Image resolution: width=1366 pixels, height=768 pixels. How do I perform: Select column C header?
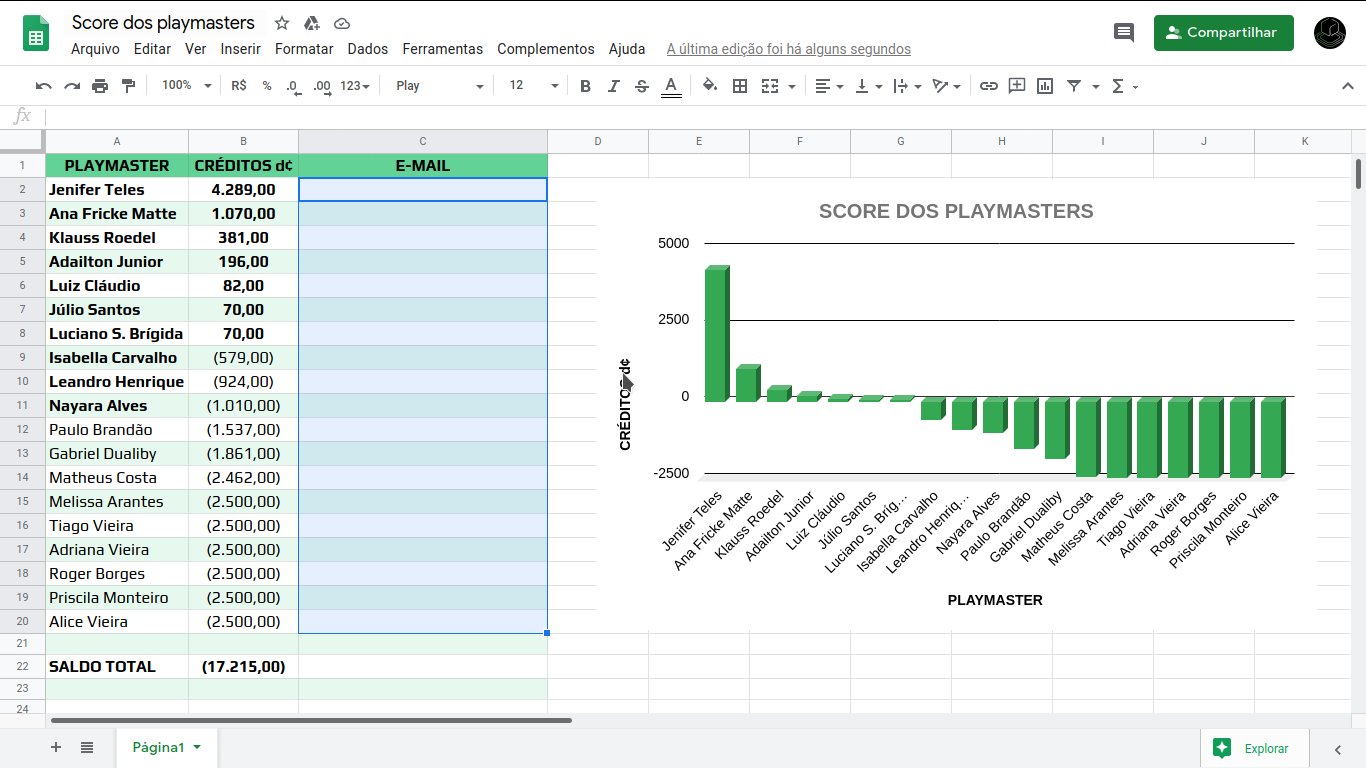point(423,141)
